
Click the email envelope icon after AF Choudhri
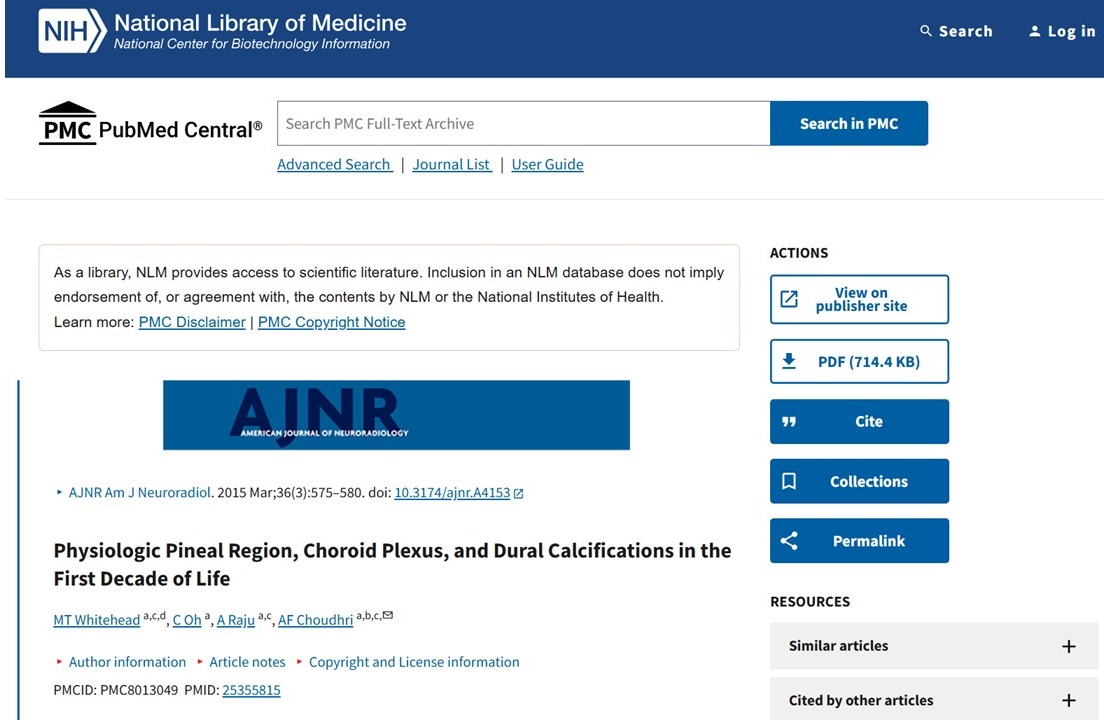388,616
